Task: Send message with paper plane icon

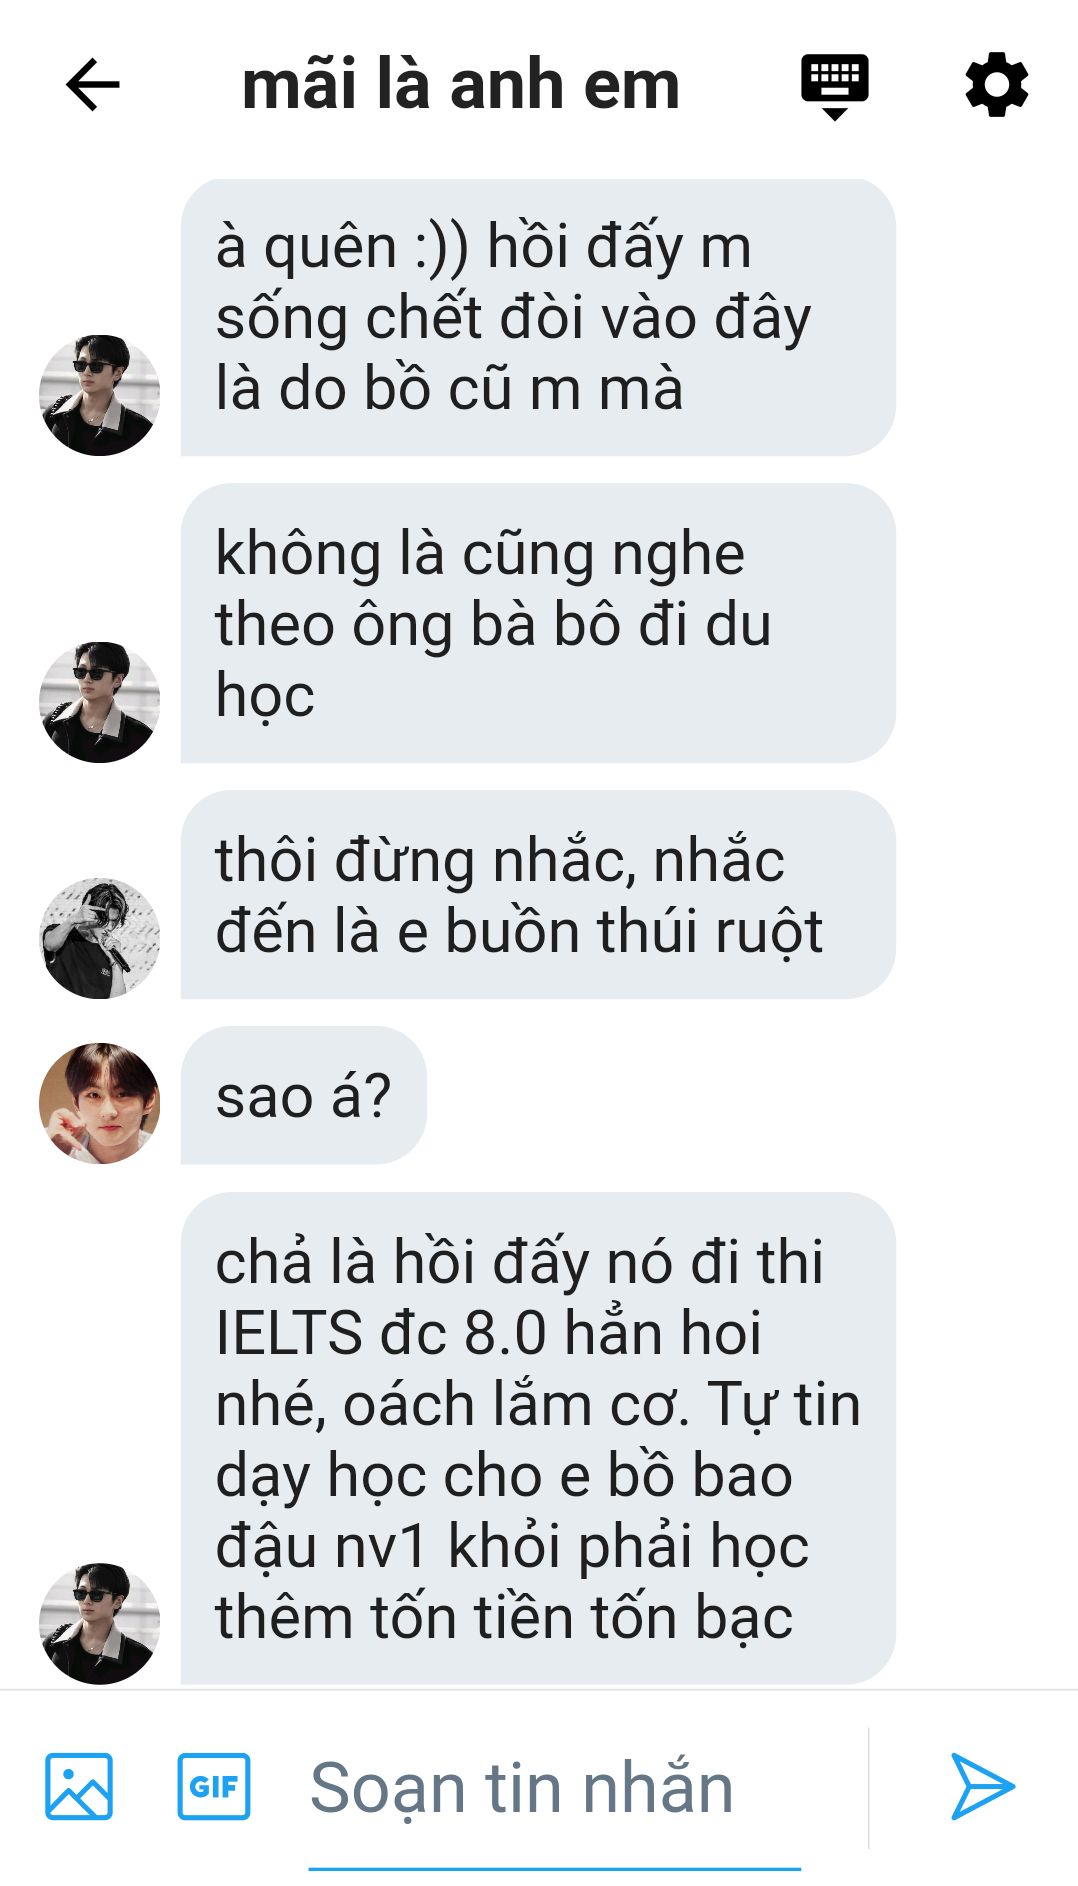Action: 982,1786
